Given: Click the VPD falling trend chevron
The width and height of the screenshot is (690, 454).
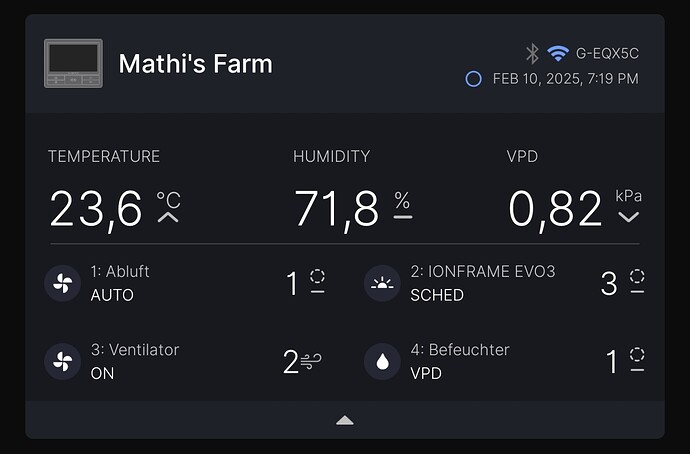Looking at the screenshot, I should coord(628,217).
